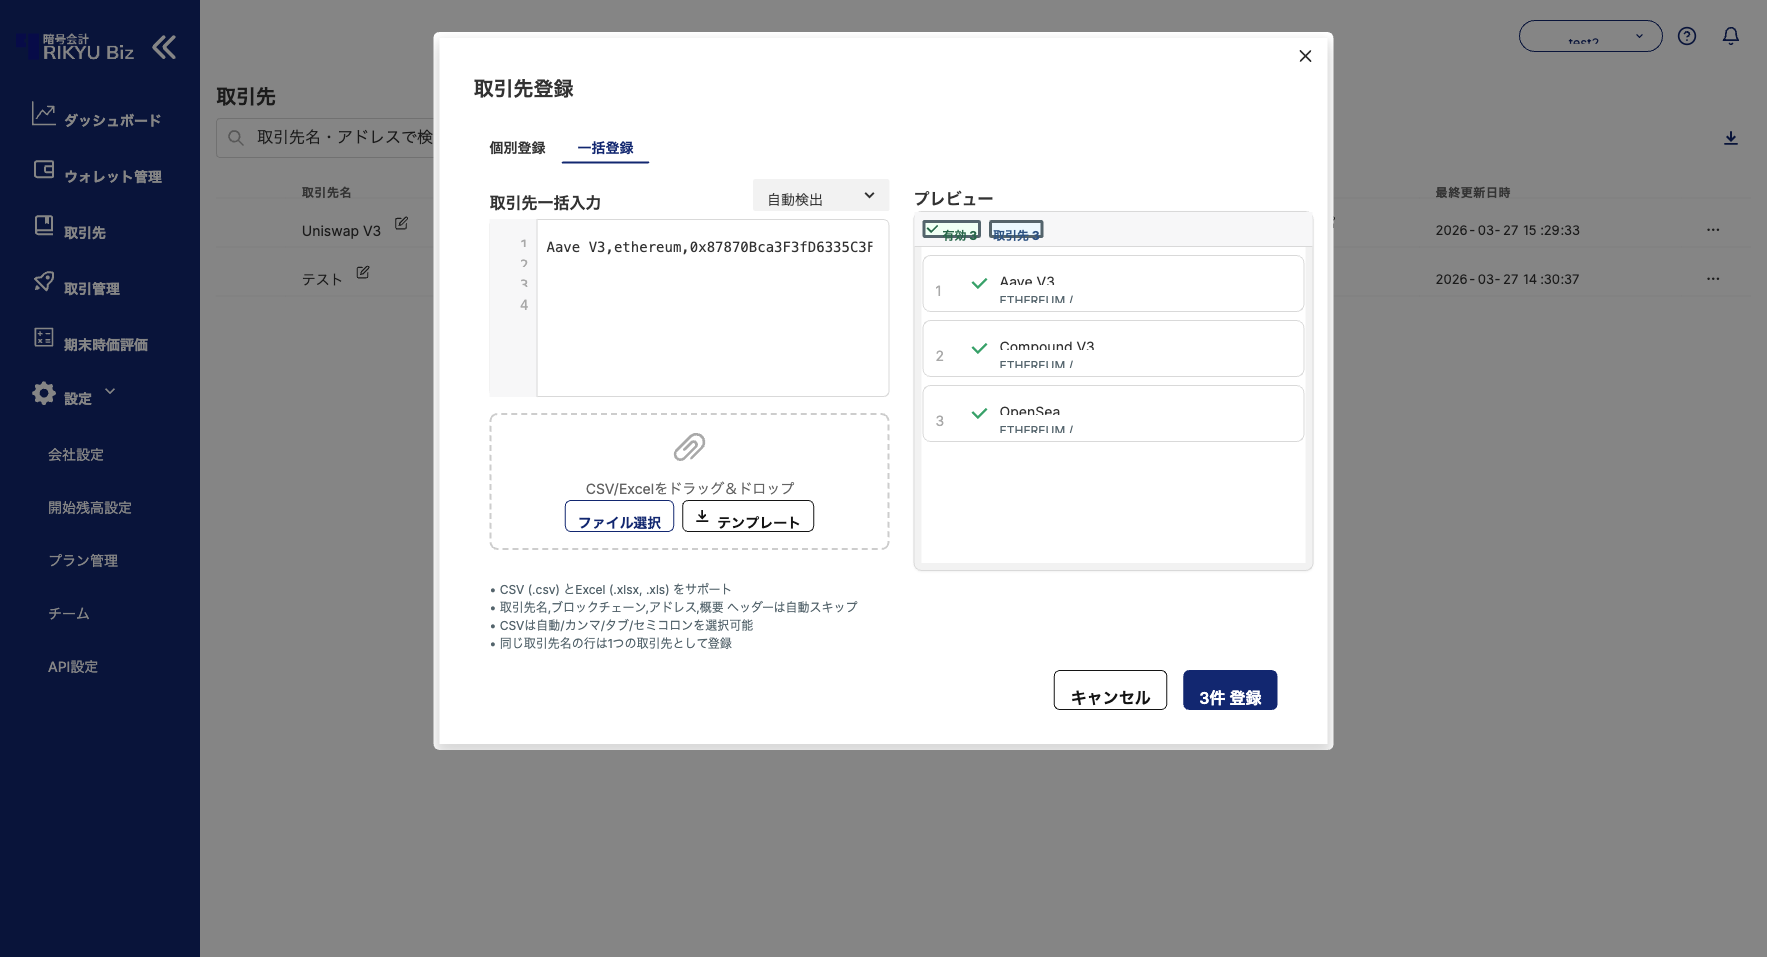
Task: Open the 自動検出 delimiter dropdown
Action: point(820,197)
